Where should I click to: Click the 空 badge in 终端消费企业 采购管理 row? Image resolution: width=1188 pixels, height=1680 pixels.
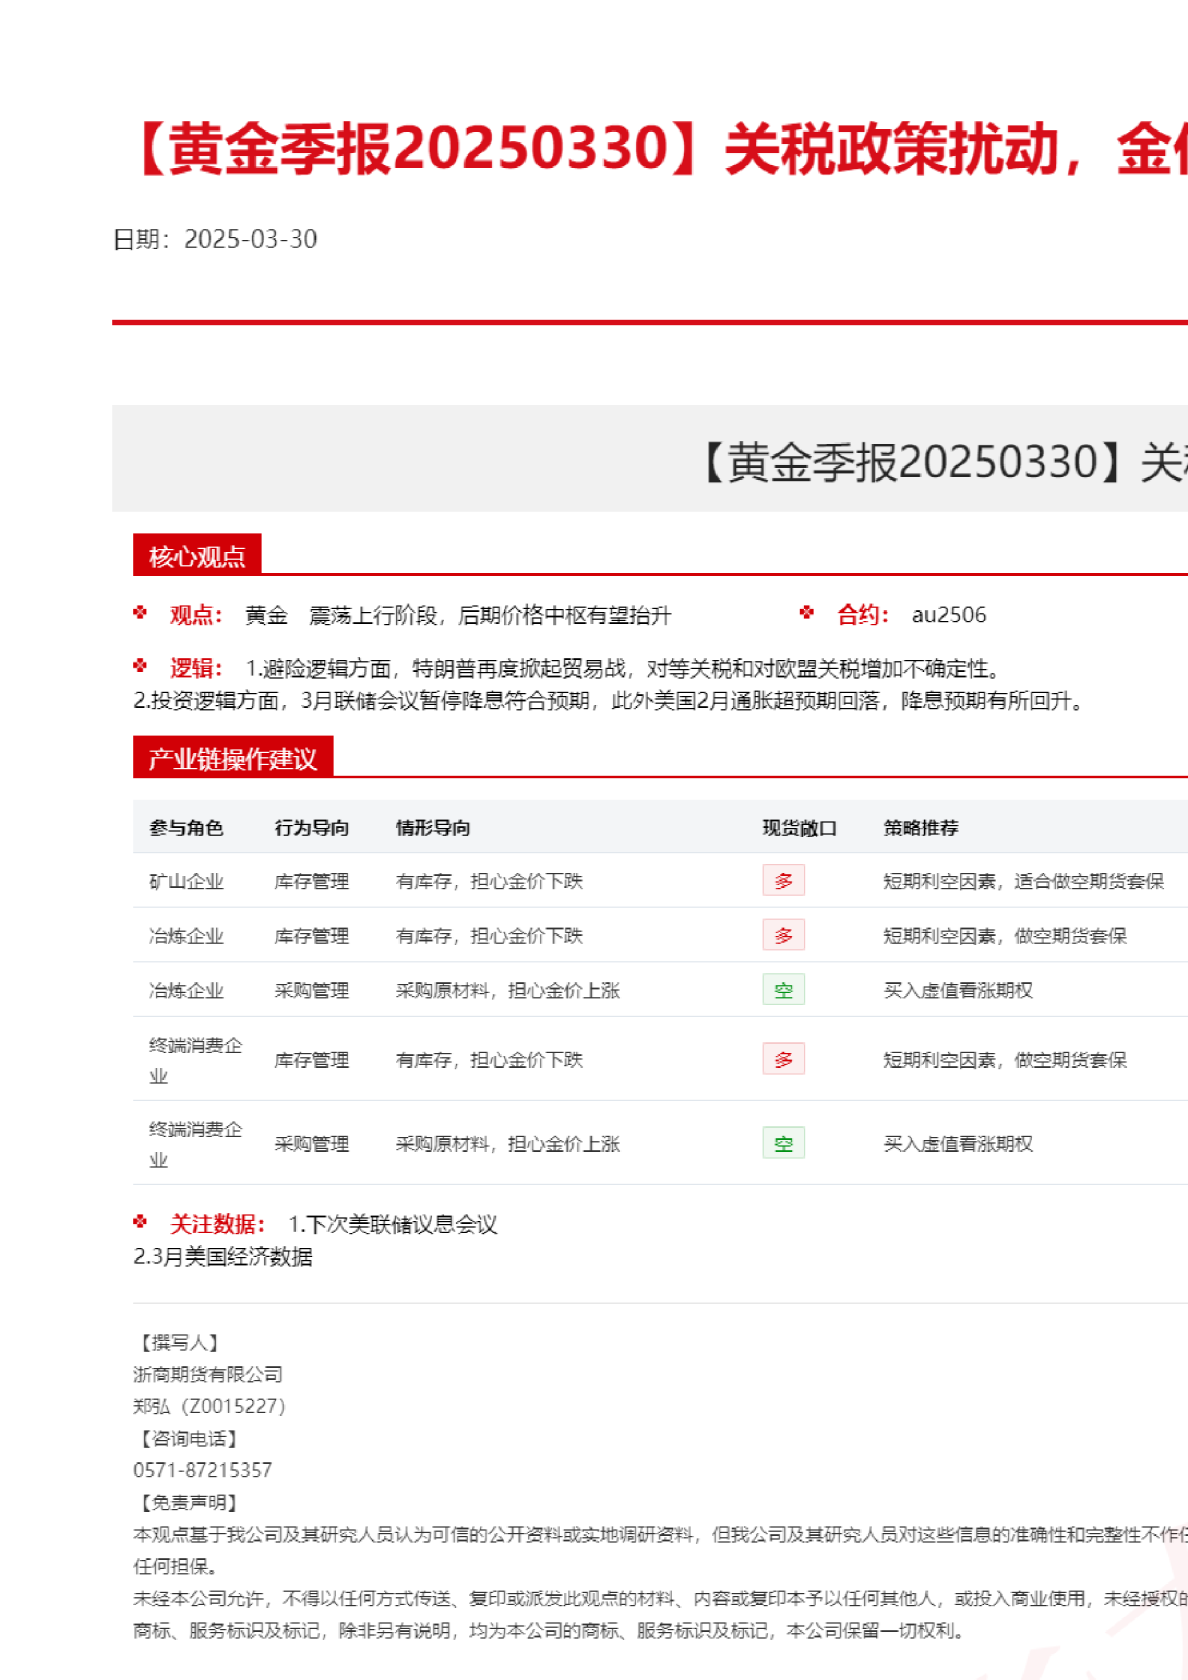pyautogui.click(x=783, y=1143)
